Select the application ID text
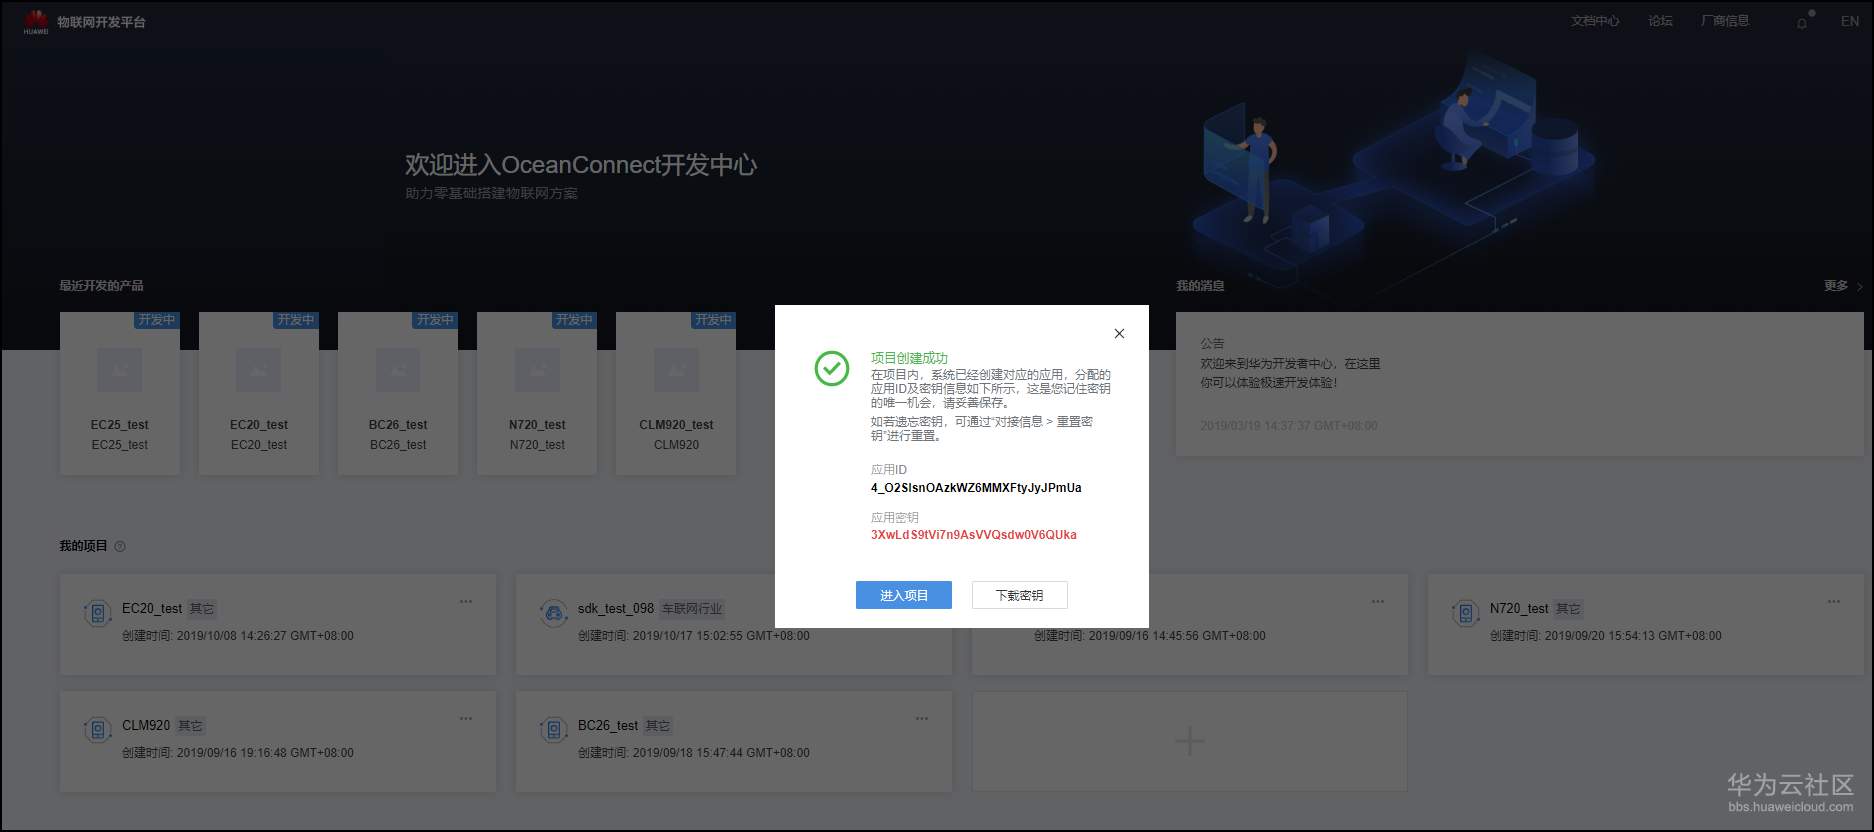This screenshot has height=832, width=1874. (976, 488)
